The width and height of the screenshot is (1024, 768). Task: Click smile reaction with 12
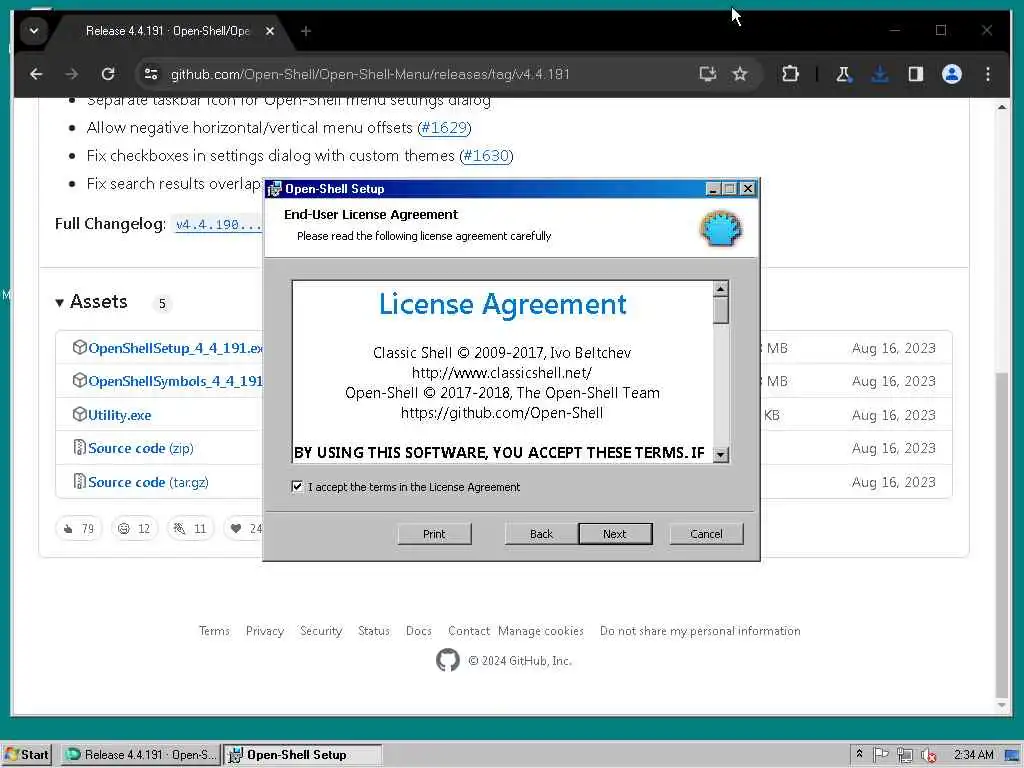click(x=134, y=528)
